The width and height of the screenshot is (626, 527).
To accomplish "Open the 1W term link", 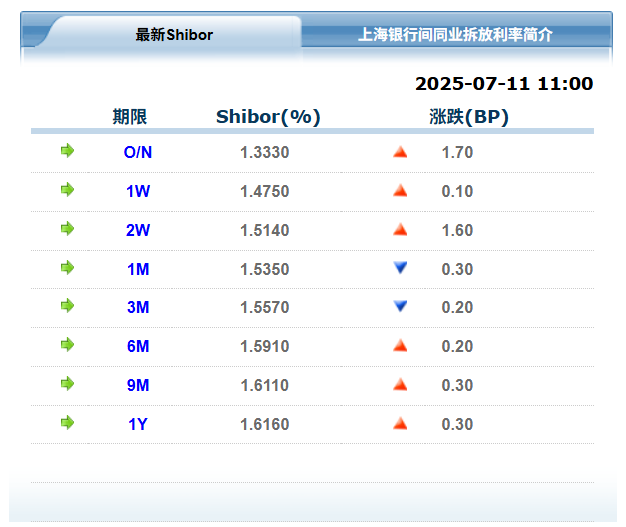I will [x=138, y=191].
